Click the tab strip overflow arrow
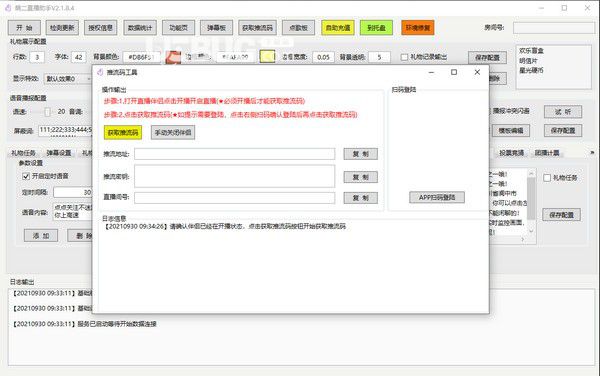The height and width of the screenshot is (376, 600). pyautogui.click(x=592, y=153)
